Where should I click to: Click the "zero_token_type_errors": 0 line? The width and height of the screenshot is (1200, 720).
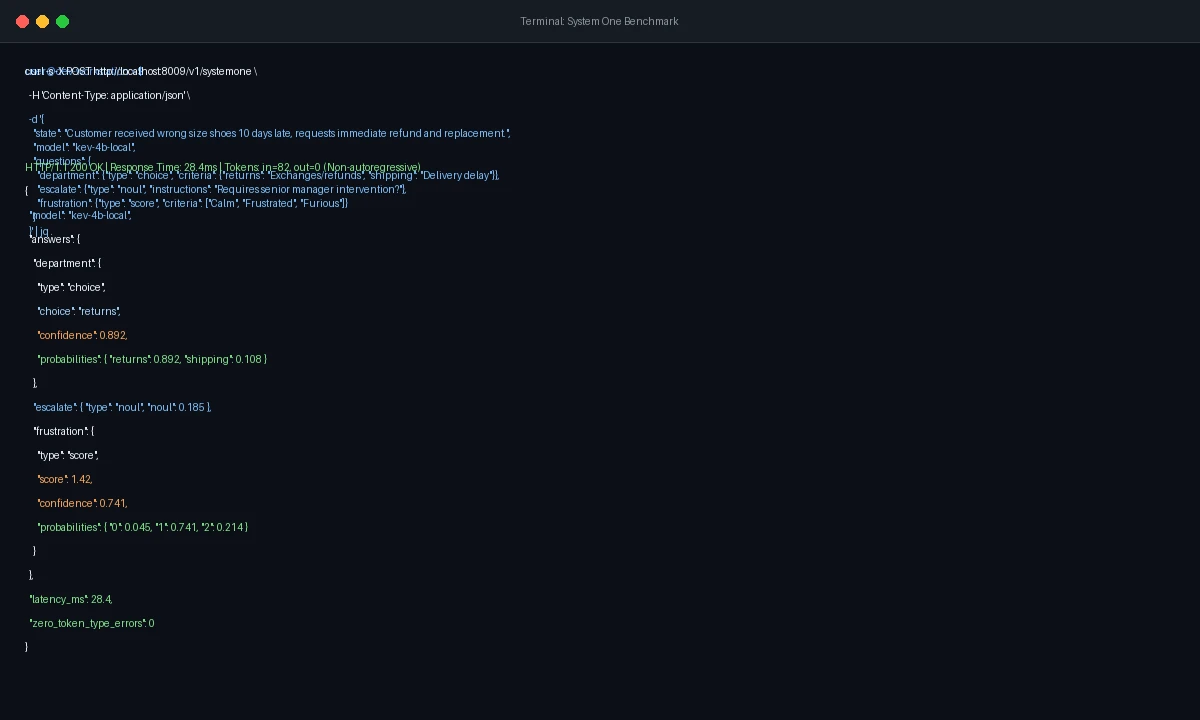click(92, 623)
